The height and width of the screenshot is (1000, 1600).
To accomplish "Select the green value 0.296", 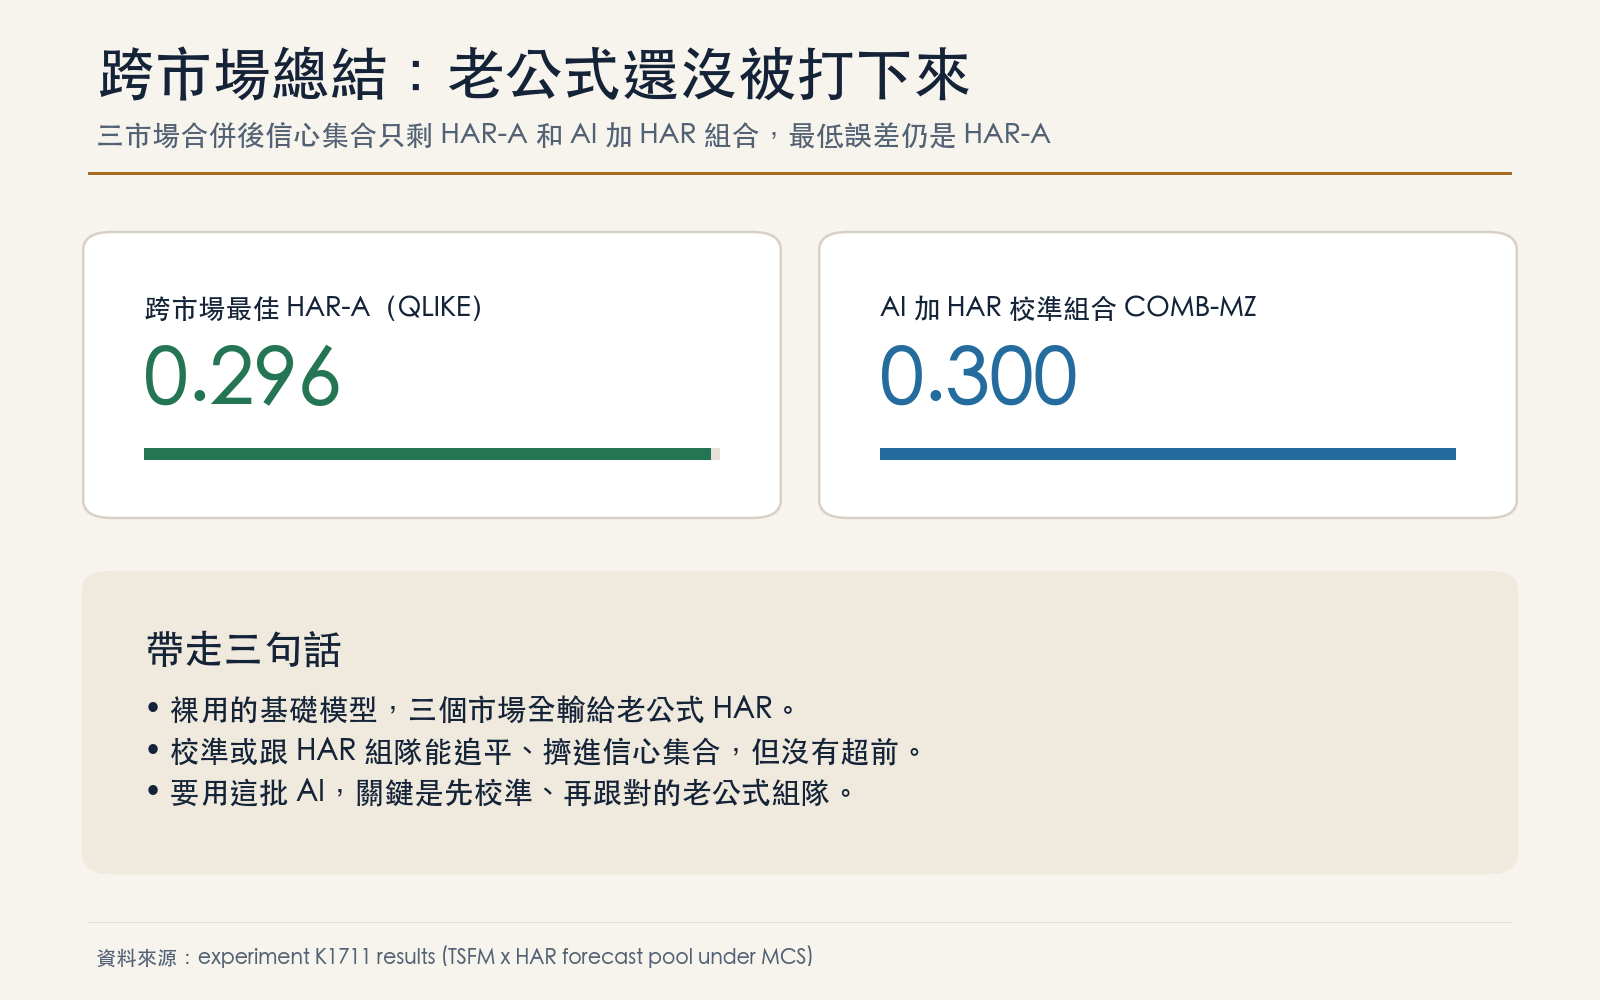I will tap(242, 377).
